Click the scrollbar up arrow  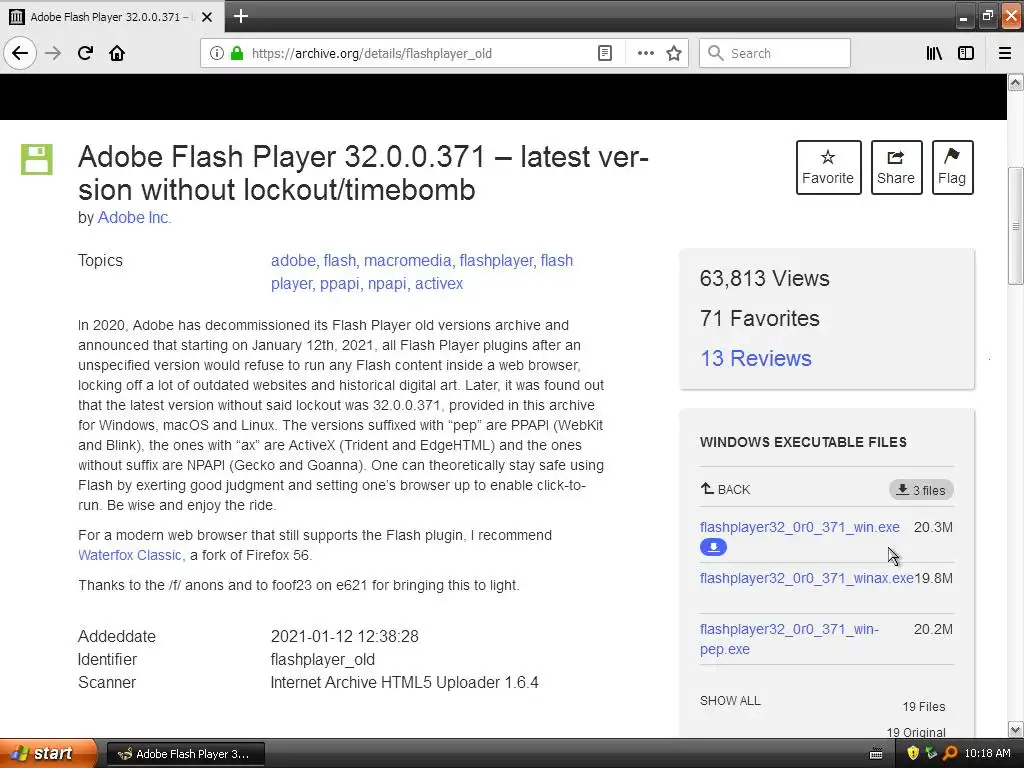tap(1016, 82)
